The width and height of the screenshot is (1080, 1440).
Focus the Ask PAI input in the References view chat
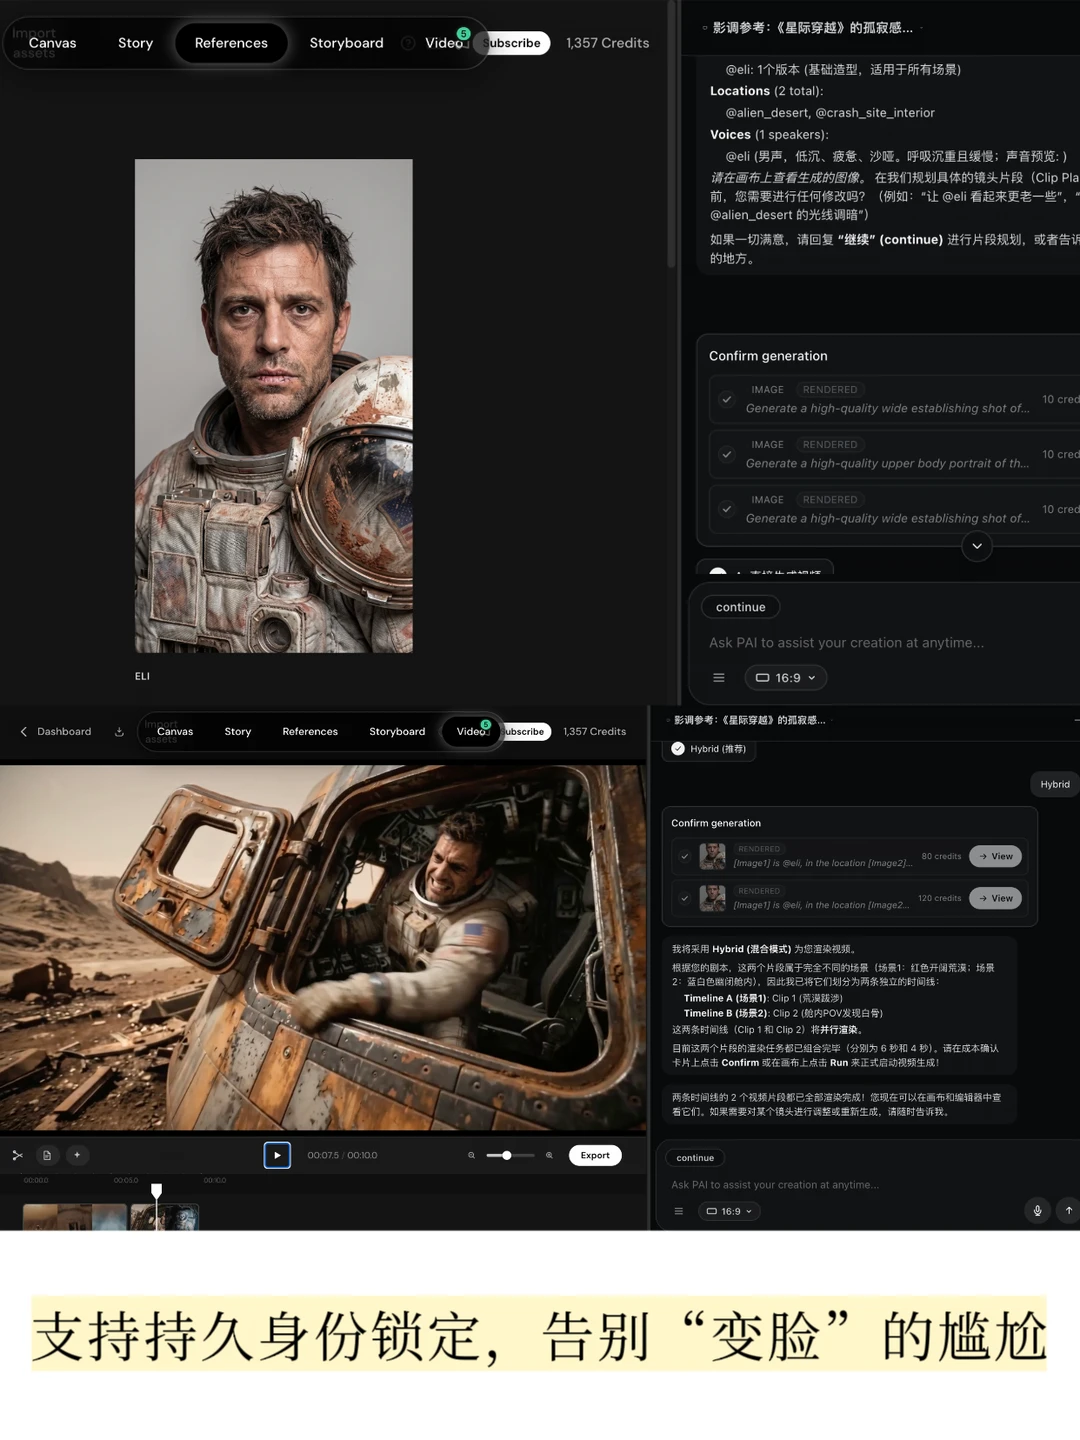click(x=846, y=643)
